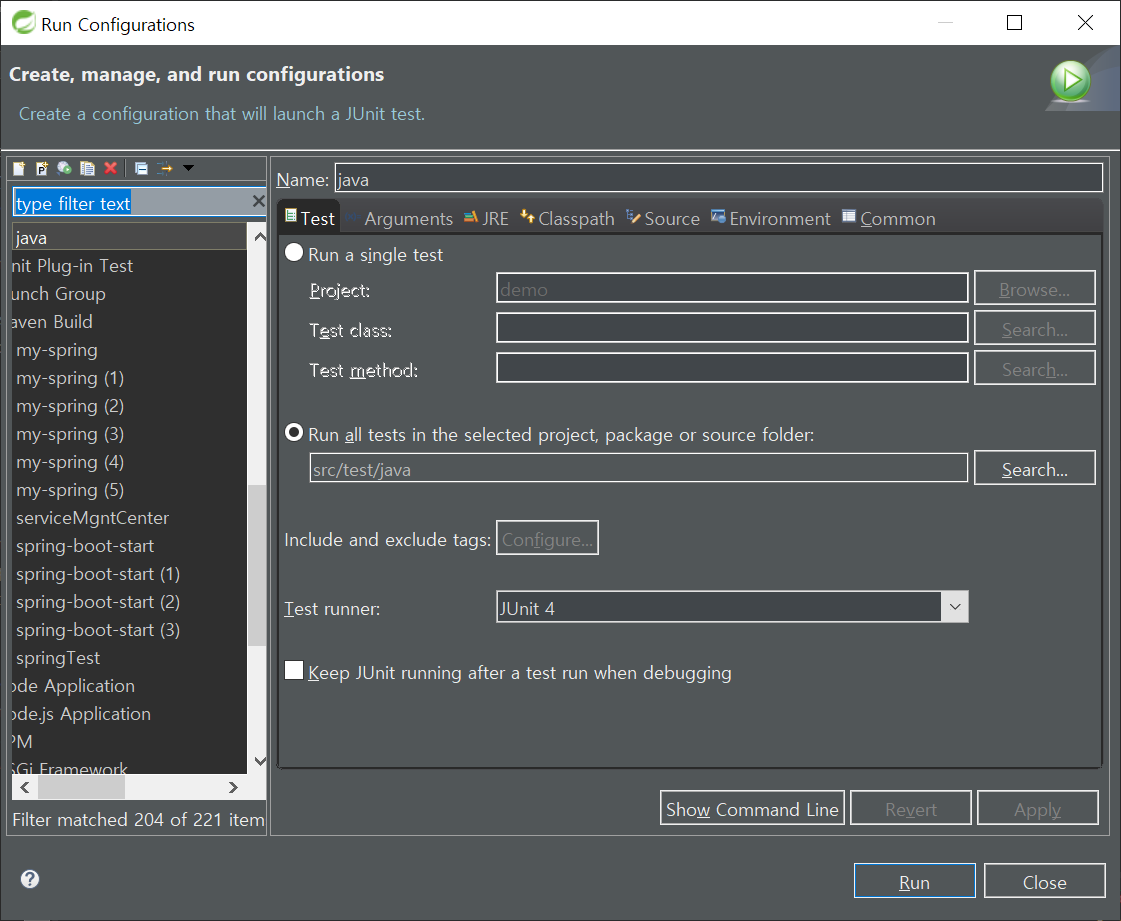Click the Close button at the bottom

tap(1045, 881)
